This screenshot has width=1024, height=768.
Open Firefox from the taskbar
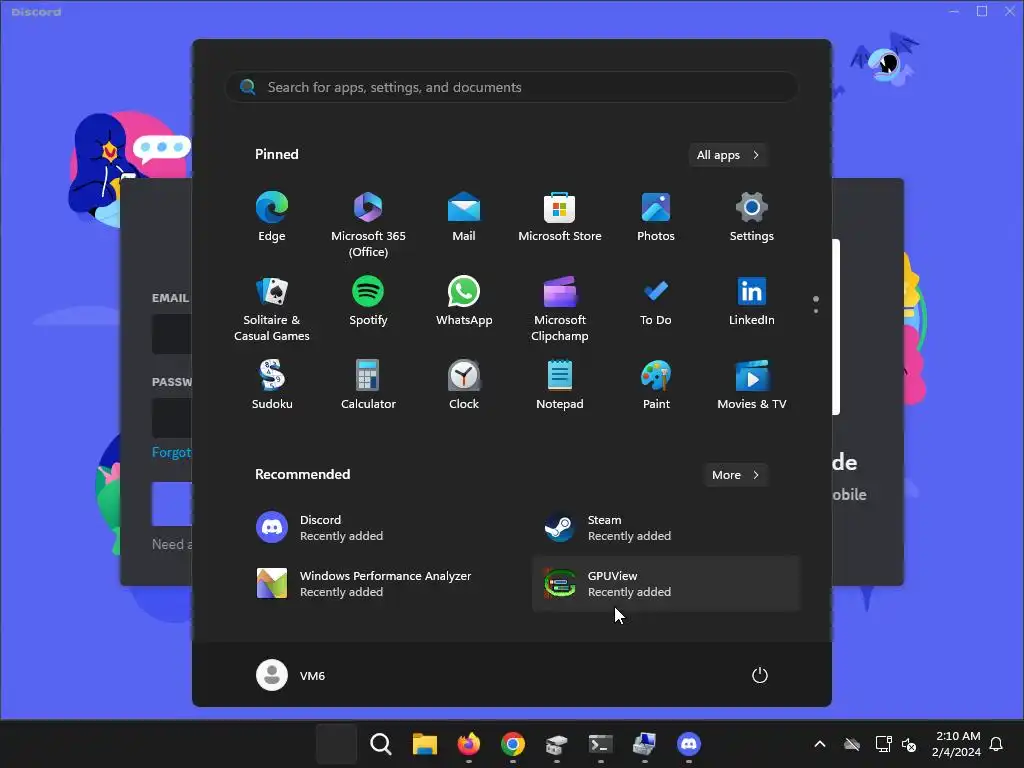(468, 744)
